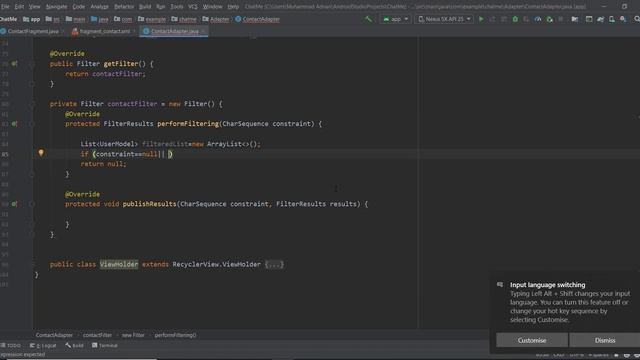The height and width of the screenshot is (360, 640).
Task: Open the Build tool window
Action: click(74, 345)
